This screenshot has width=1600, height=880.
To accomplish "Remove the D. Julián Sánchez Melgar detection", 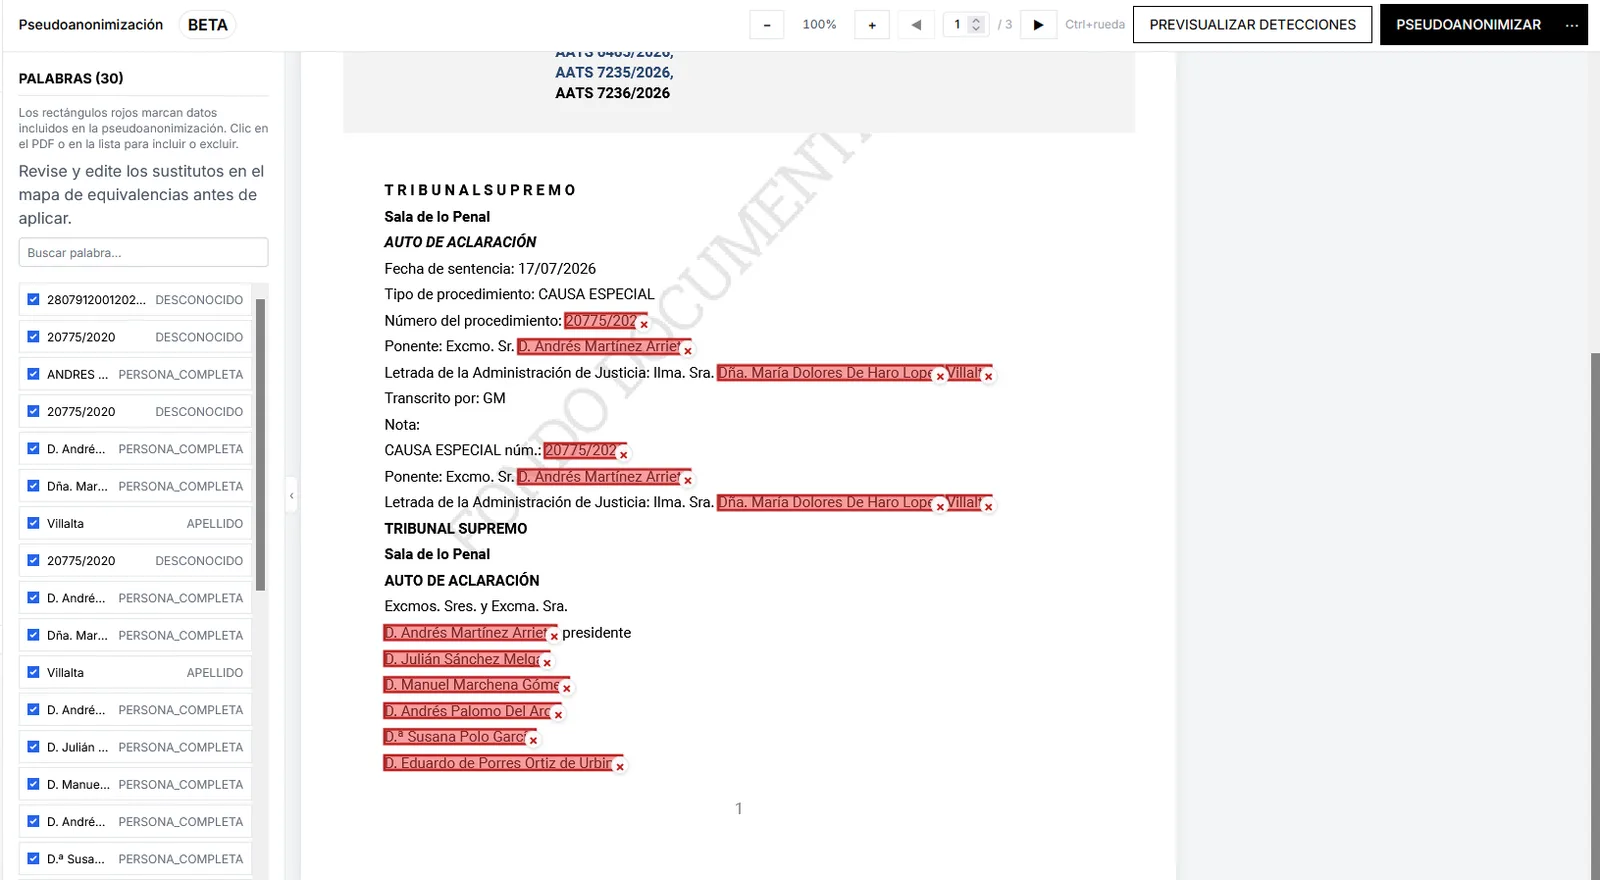I will point(547,663).
